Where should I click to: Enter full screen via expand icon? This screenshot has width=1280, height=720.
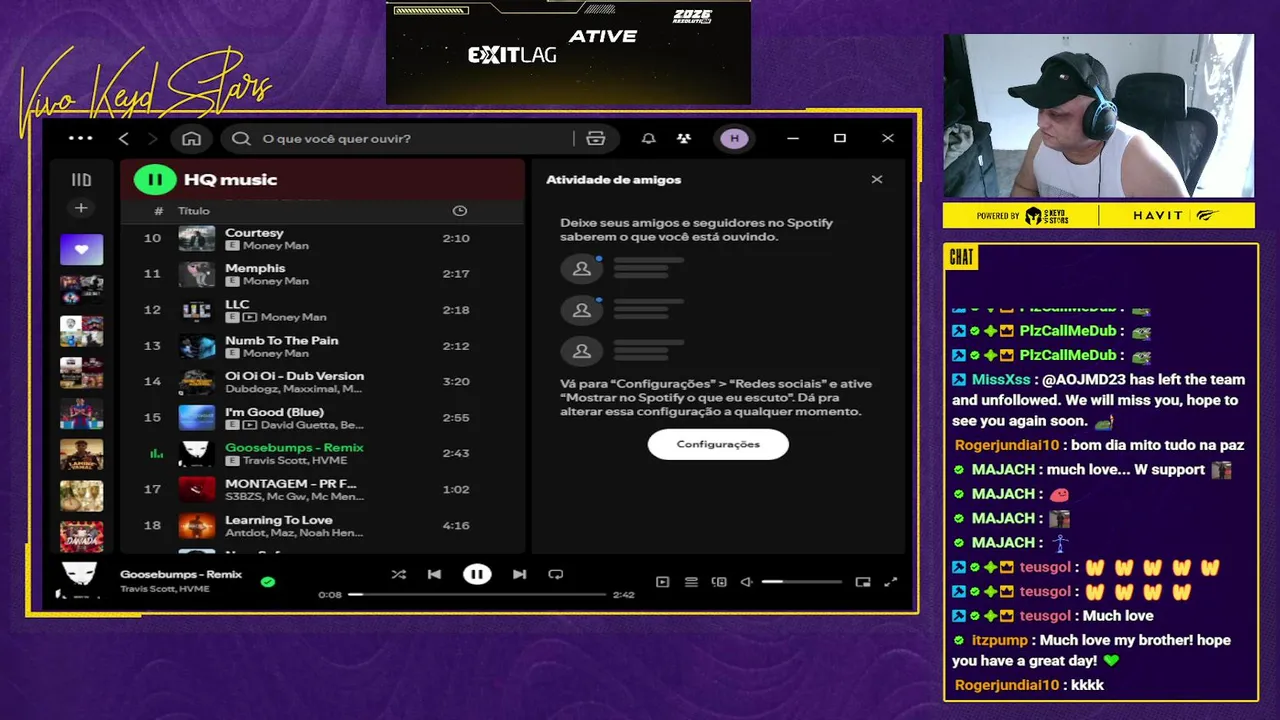click(x=891, y=582)
